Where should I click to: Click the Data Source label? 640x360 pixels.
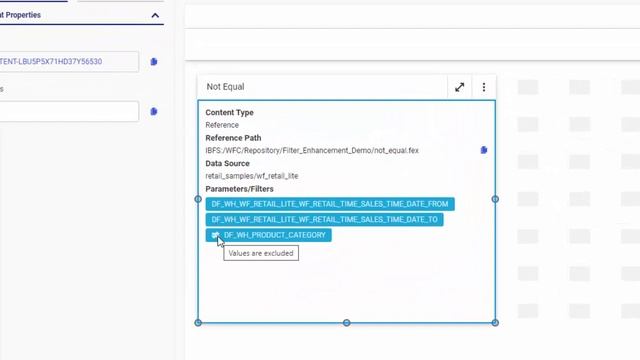[227, 163]
